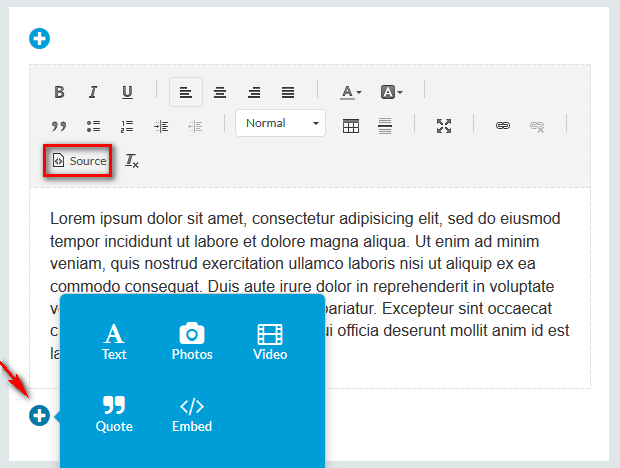Toggle underline formatting
Viewport: 620px width, 468px height.
click(127, 92)
